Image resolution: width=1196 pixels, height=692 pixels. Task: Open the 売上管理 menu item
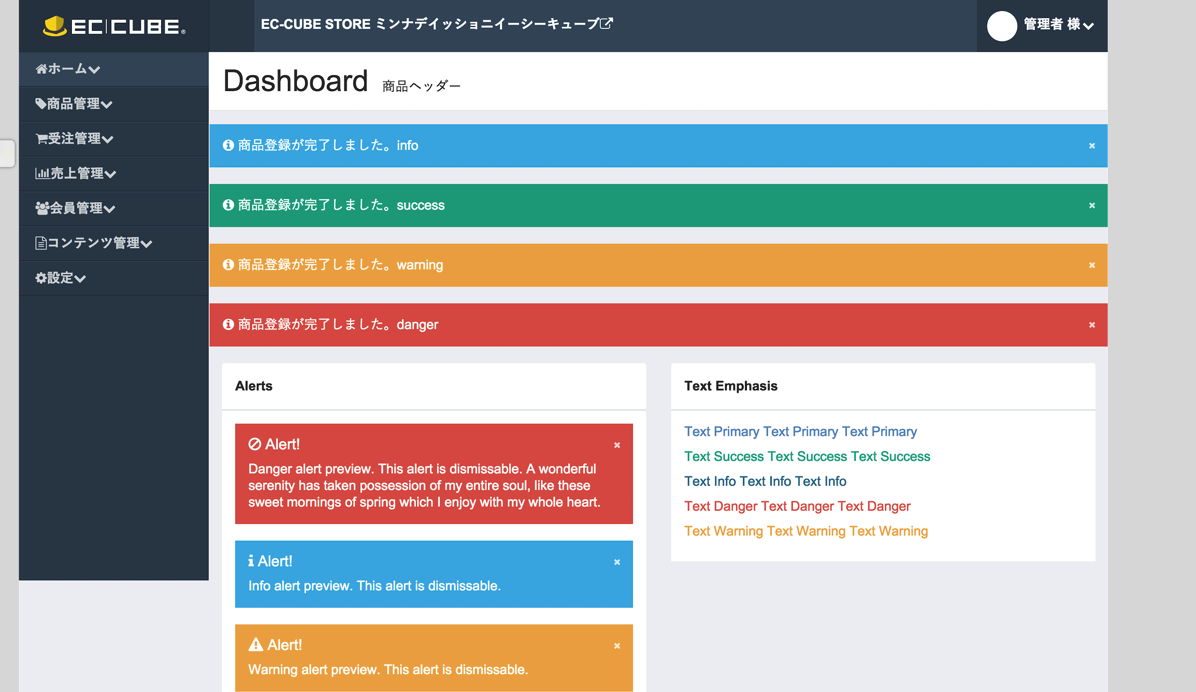(x=76, y=174)
